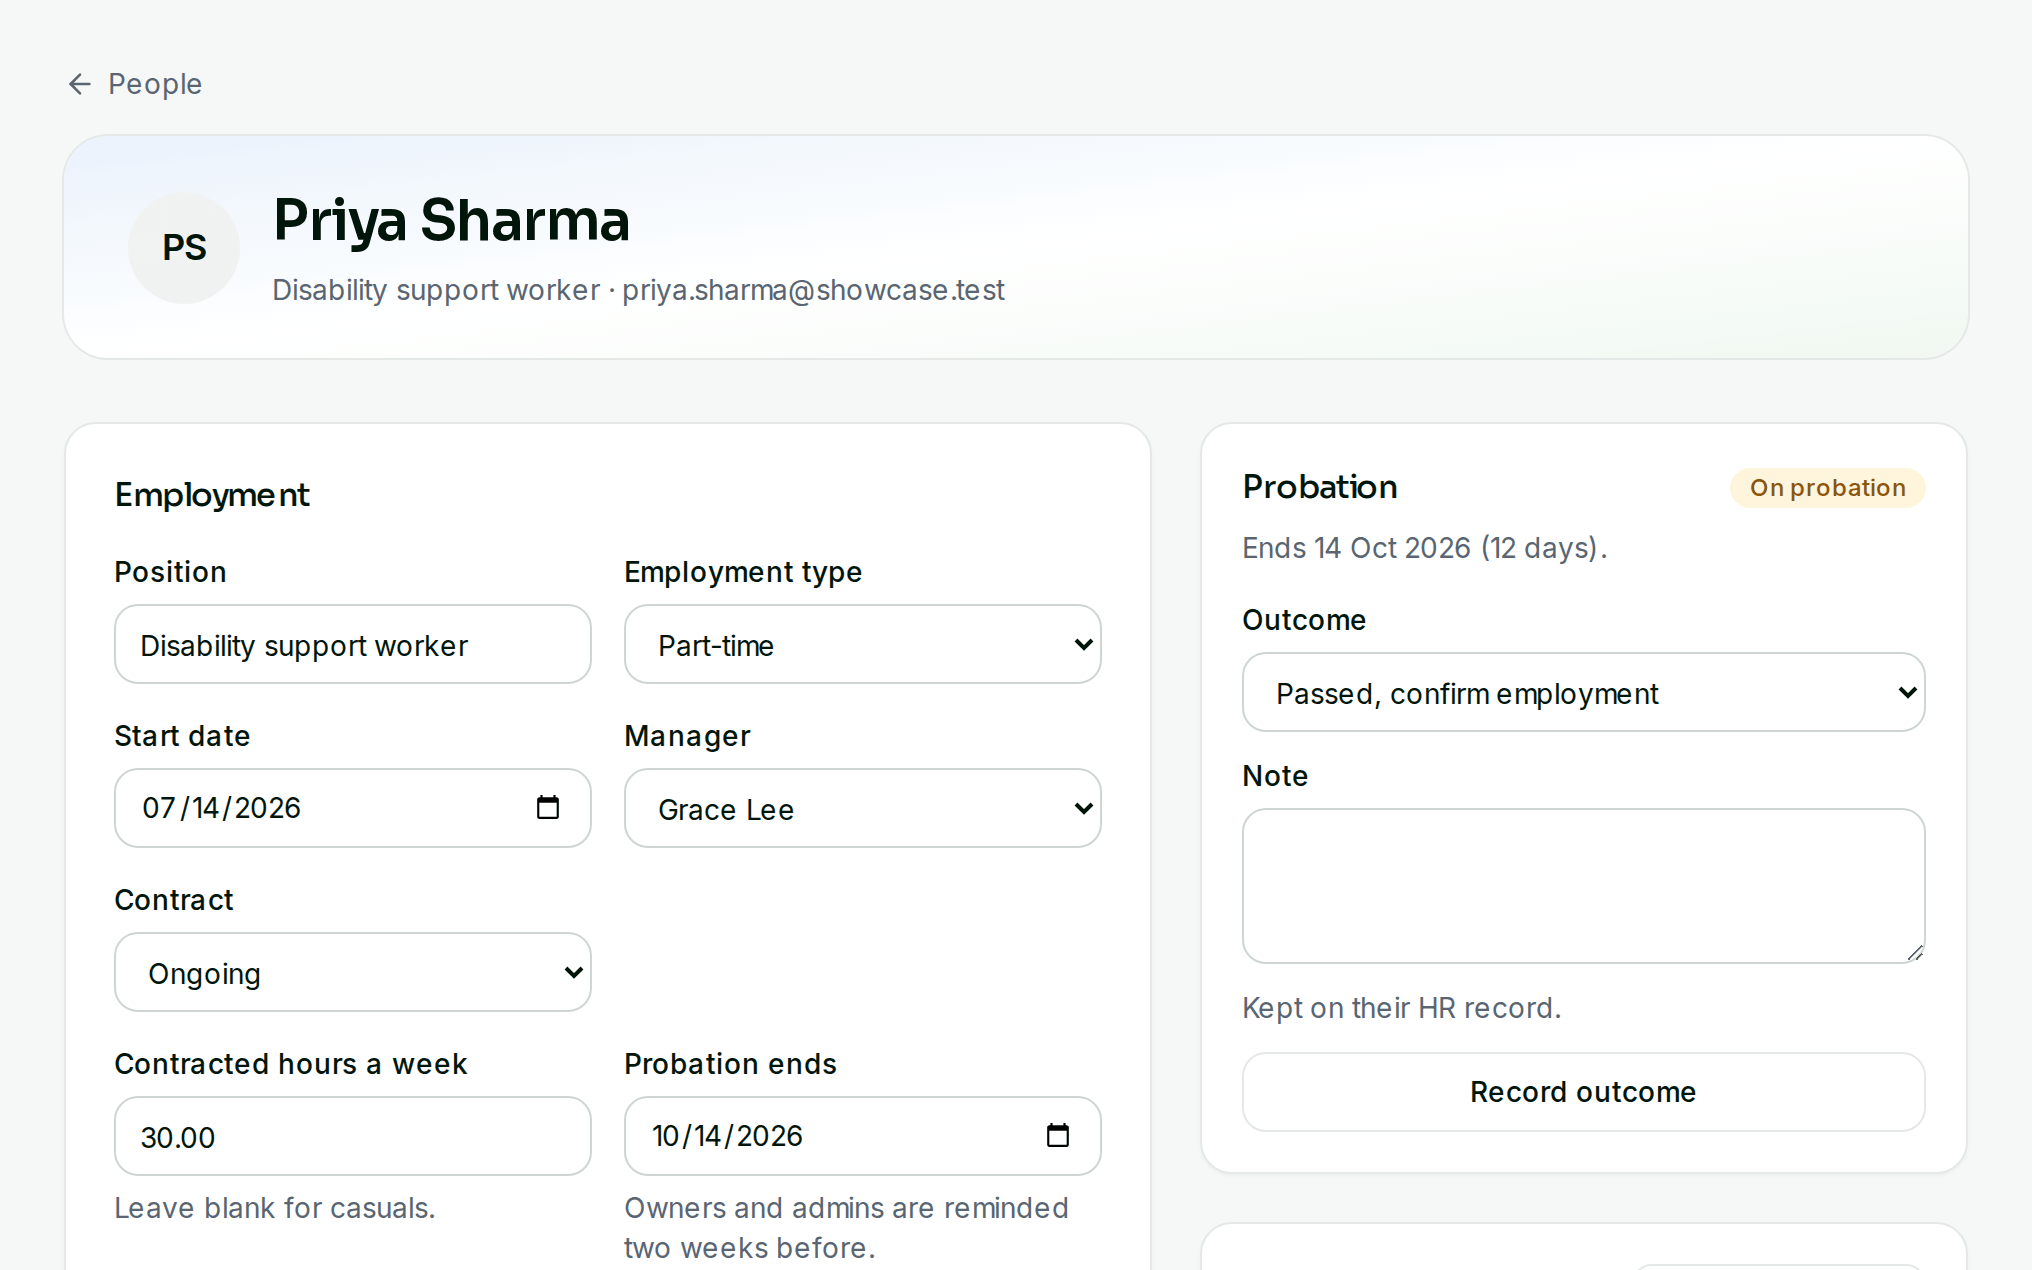Open the Start date calendar picker icon
The height and width of the screenshot is (1270, 2032).
[x=548, y=807]
